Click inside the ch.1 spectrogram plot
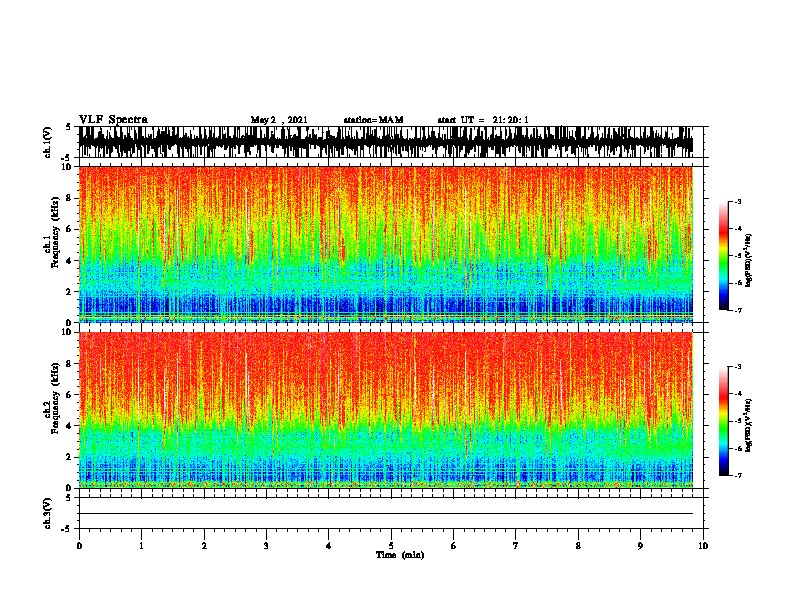The height and width of the screenshot is (612, 792). [386, 244]
